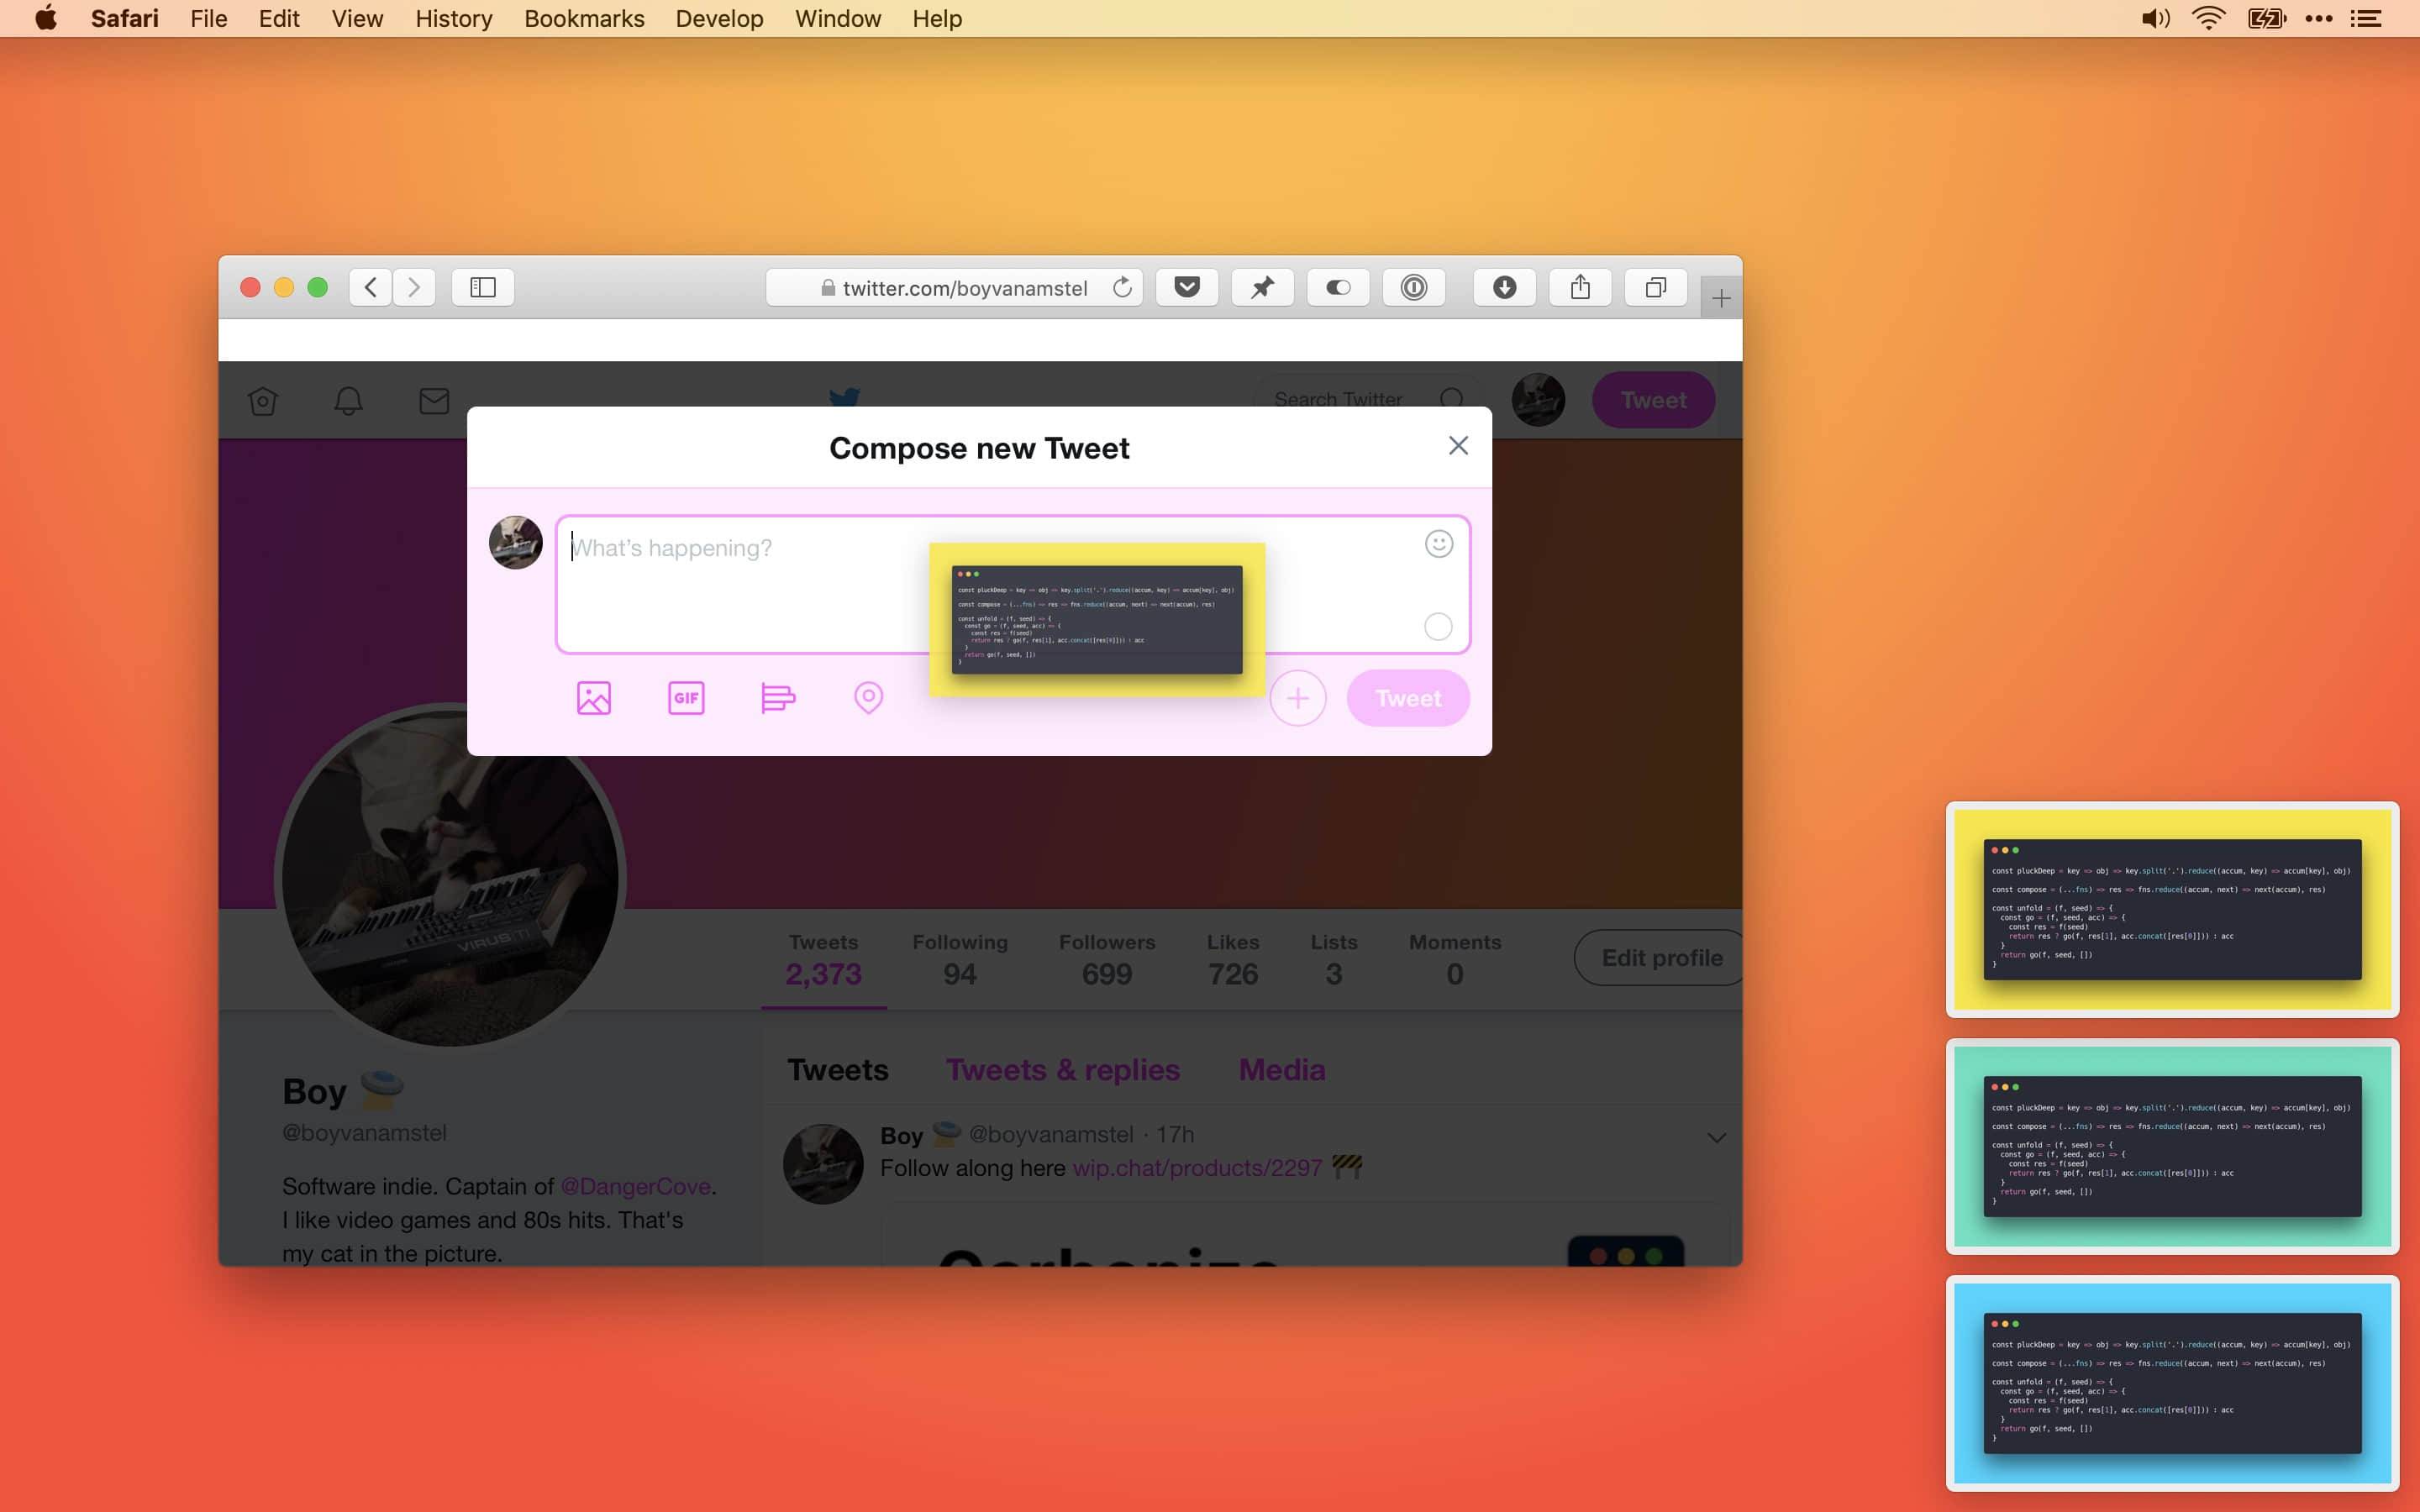Click the Search Twitter field
The height and width of the screenshot is (1512, 2420).
1367,400
